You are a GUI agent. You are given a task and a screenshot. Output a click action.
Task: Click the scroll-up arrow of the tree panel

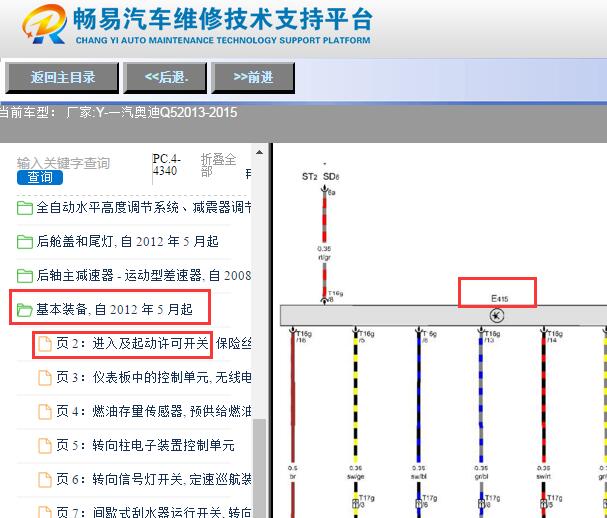point(259,153)
